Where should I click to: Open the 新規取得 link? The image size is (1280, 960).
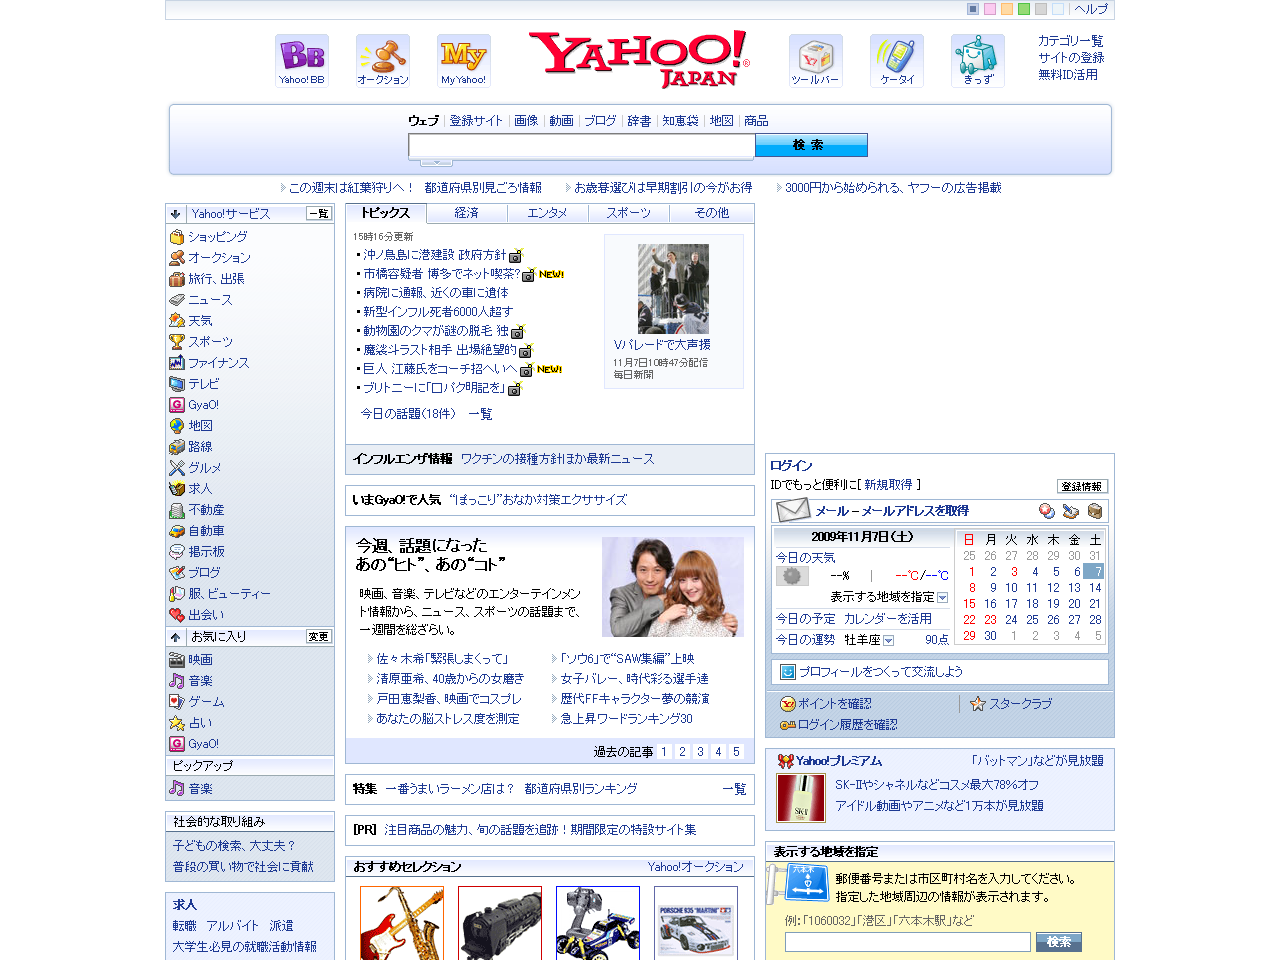click(x=888, y=485)
